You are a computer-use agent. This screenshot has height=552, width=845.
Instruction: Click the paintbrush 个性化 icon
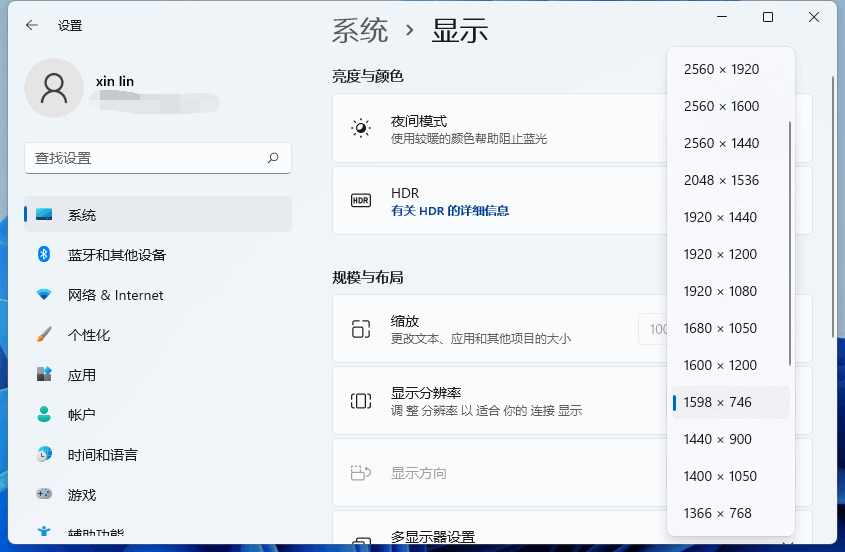pyautogui.click(x=44, y=334)
